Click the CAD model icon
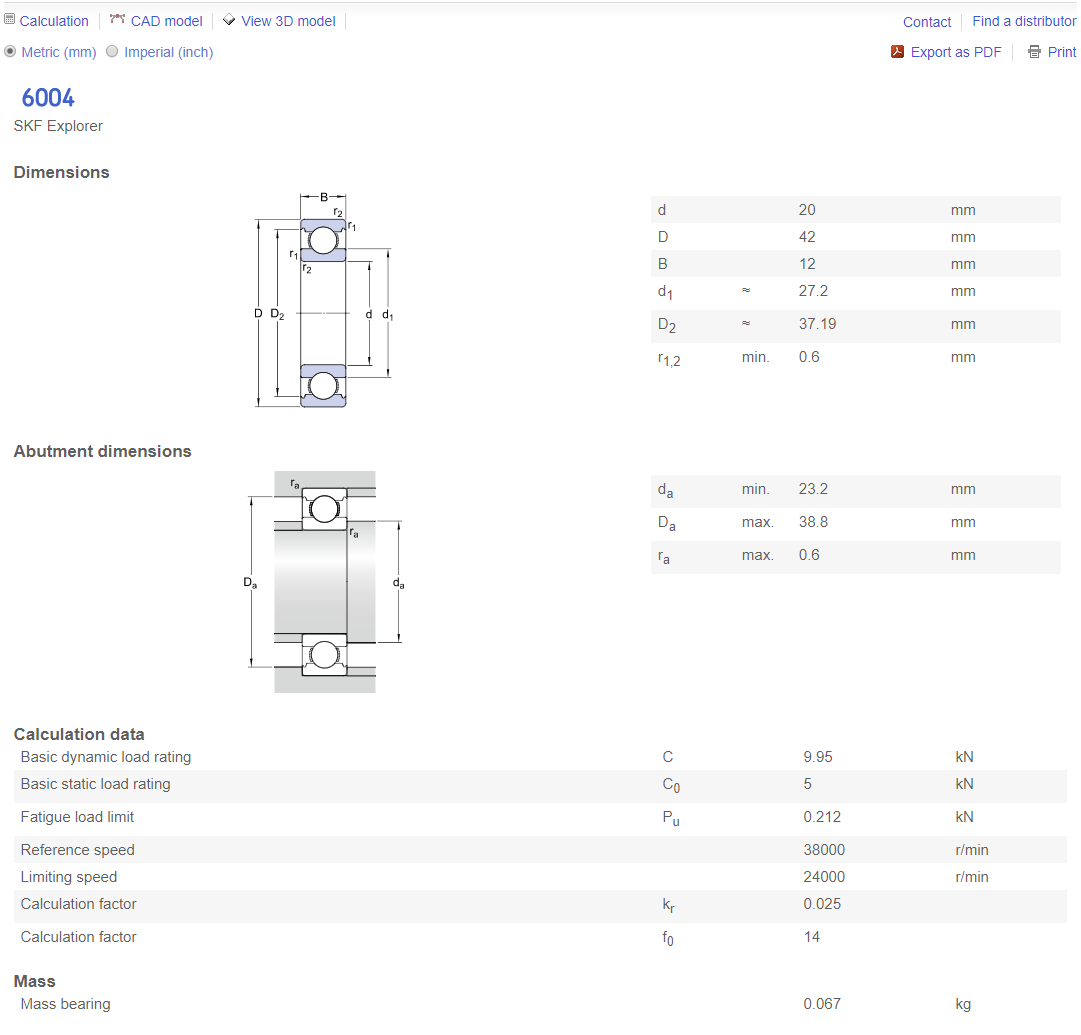Image resolution: width=1081 pixels, height=1035 pixels. pyautogui.click(x=117, y=19)
